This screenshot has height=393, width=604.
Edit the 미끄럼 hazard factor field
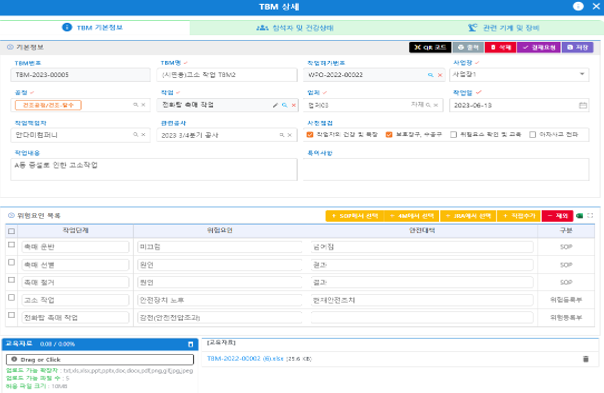[220, 247]
